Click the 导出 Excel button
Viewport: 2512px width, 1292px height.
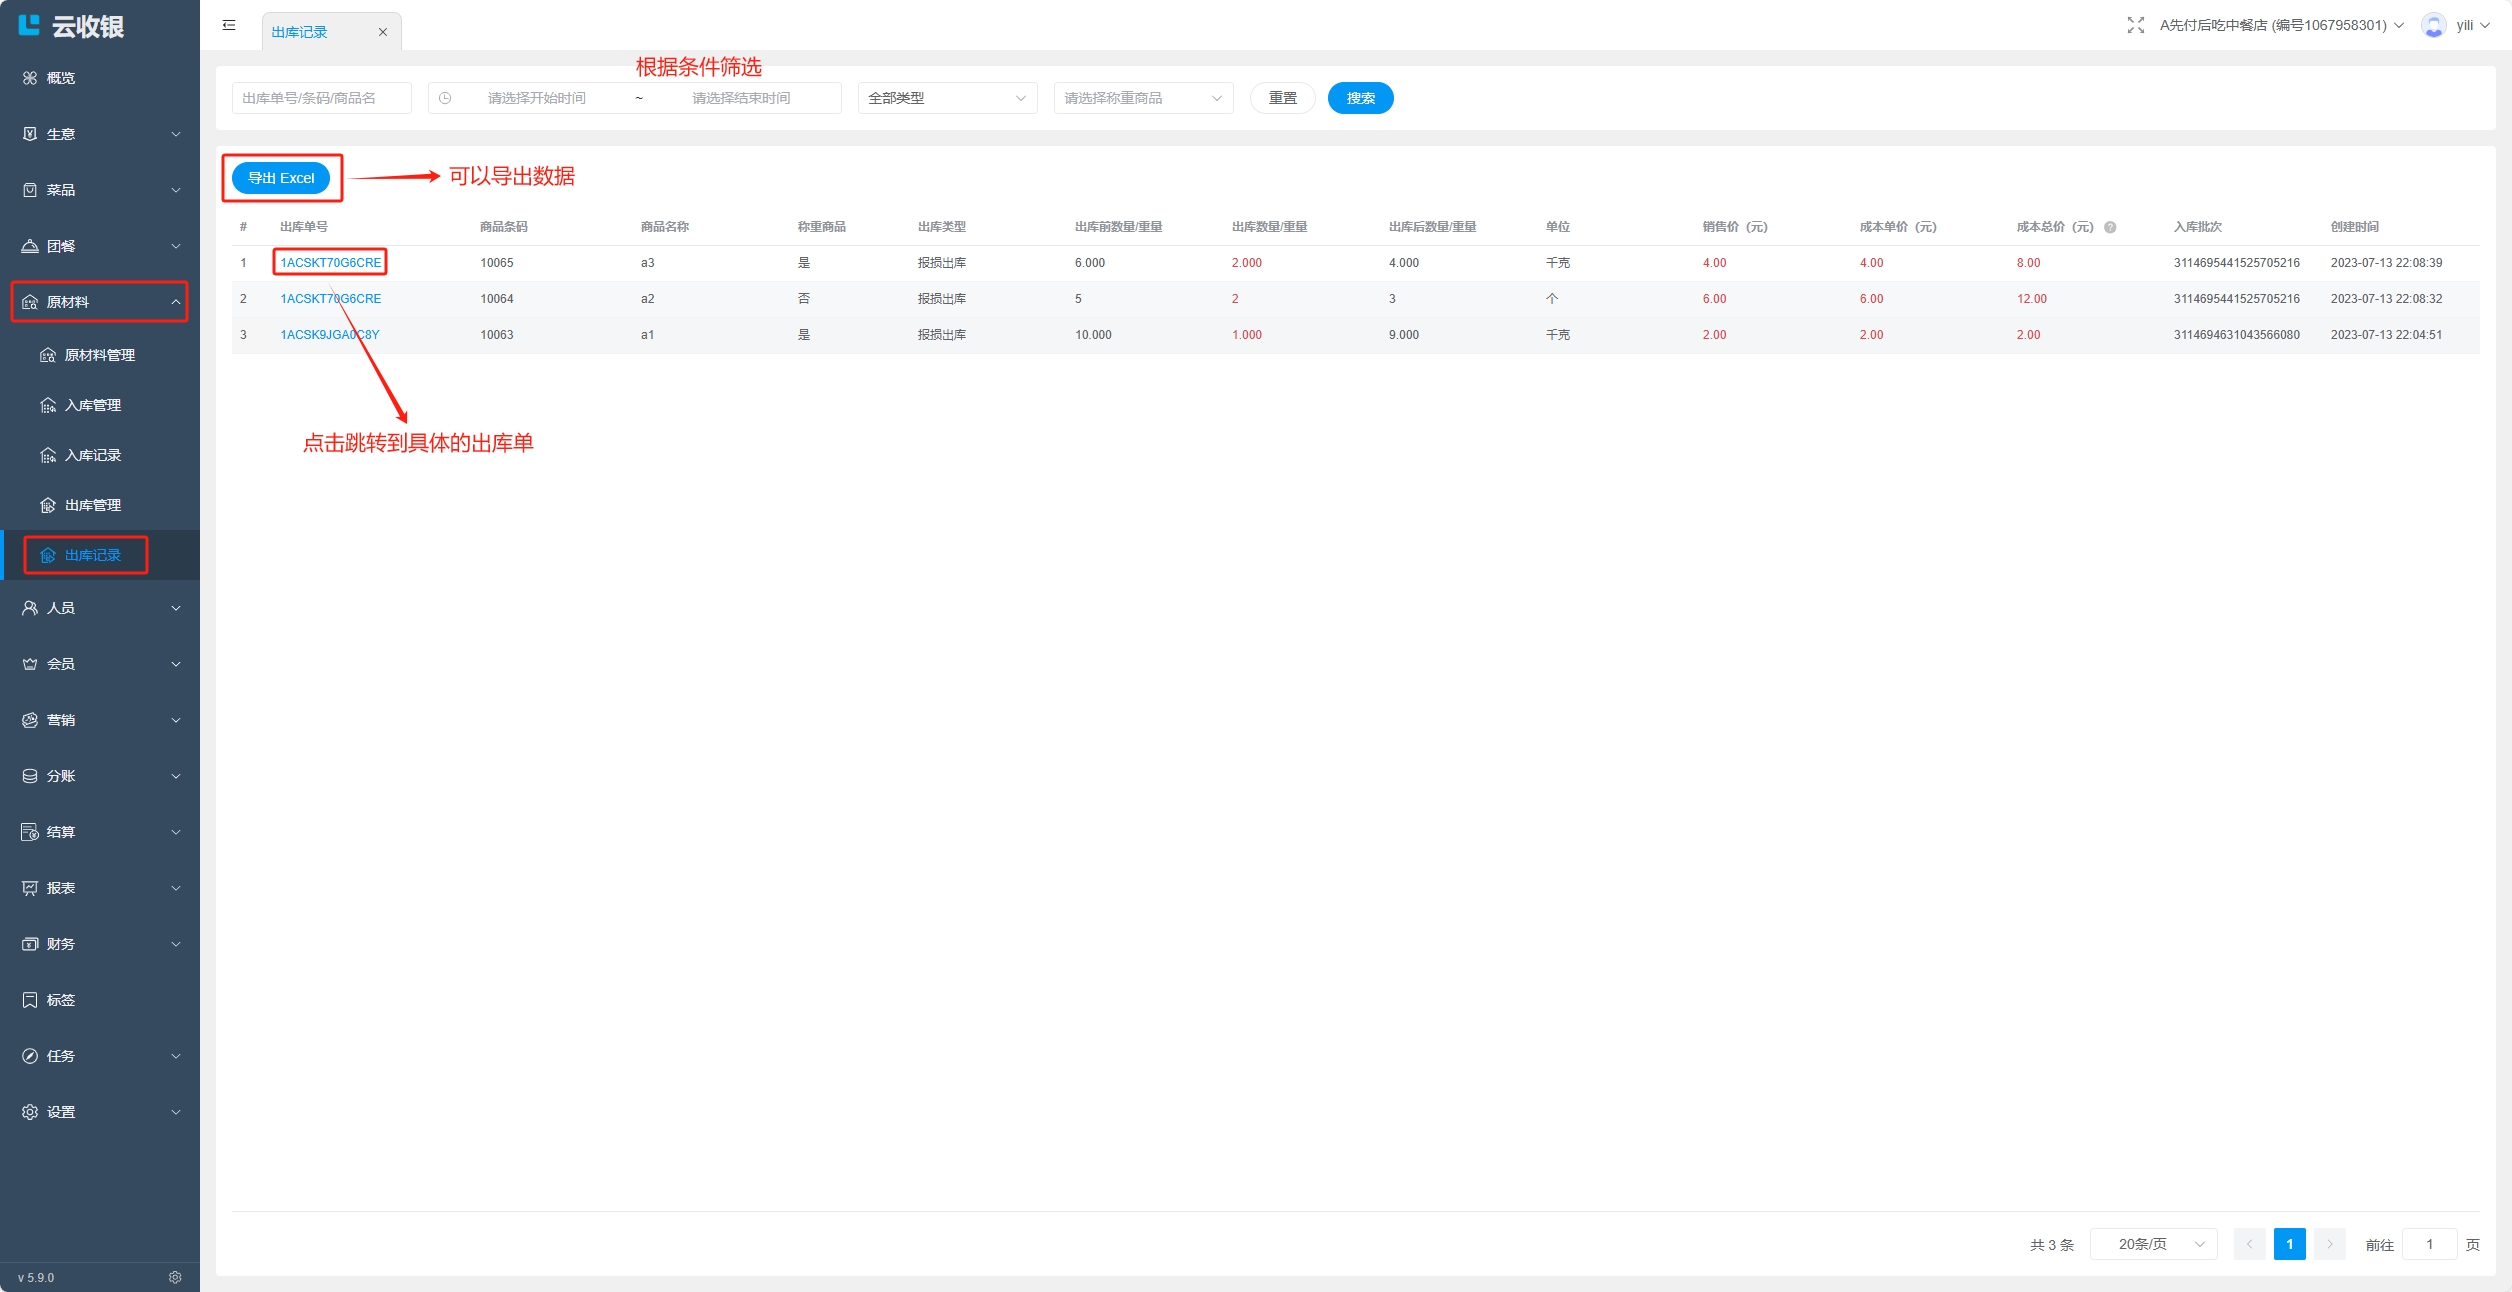tap(281, 178)
